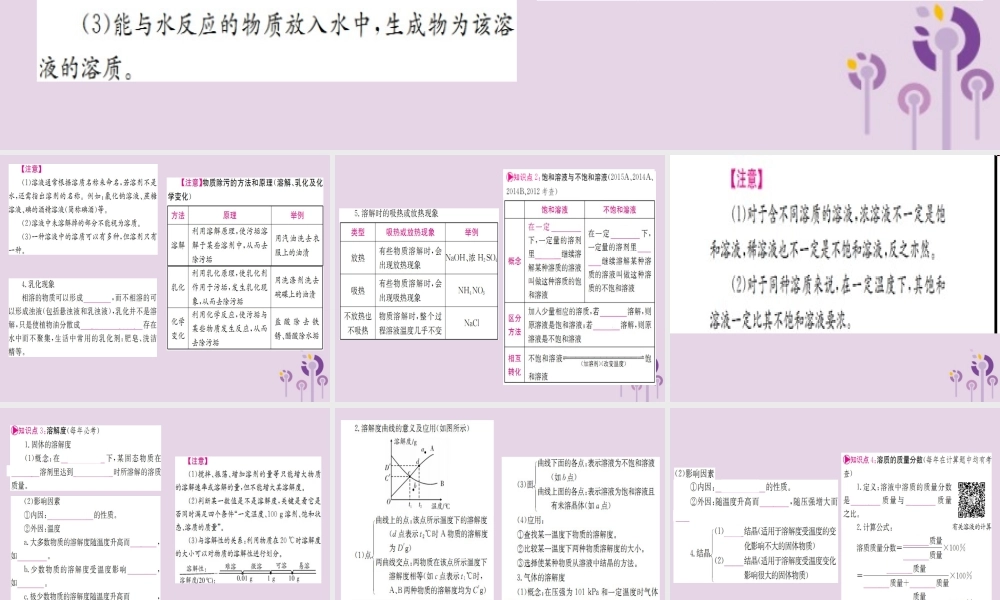Click the 区分方法 row label
This screenshot has width=1000, height=600.
pyautogui.click(x=515, y=325)
